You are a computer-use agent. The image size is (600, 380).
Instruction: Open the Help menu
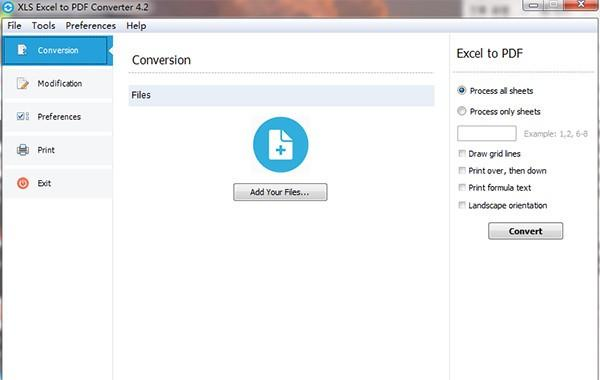point(136,26)
